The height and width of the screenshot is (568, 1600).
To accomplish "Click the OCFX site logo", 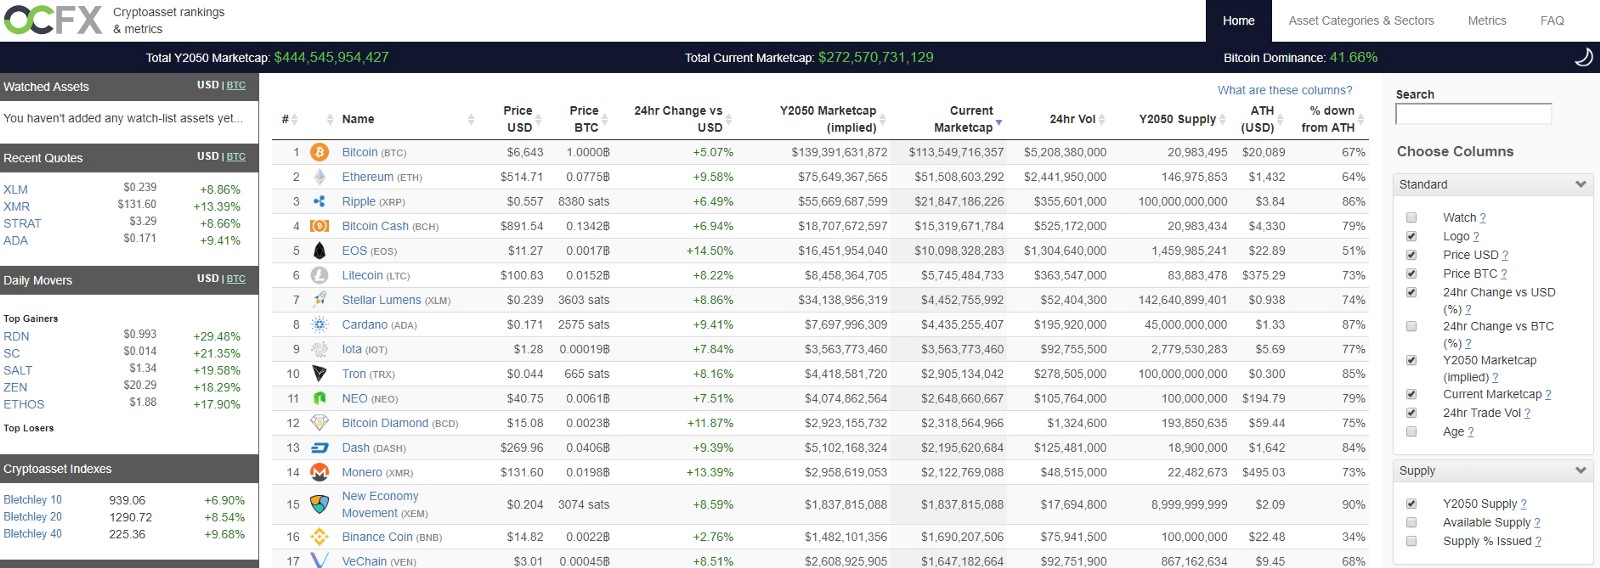I will tap(54, 20).
